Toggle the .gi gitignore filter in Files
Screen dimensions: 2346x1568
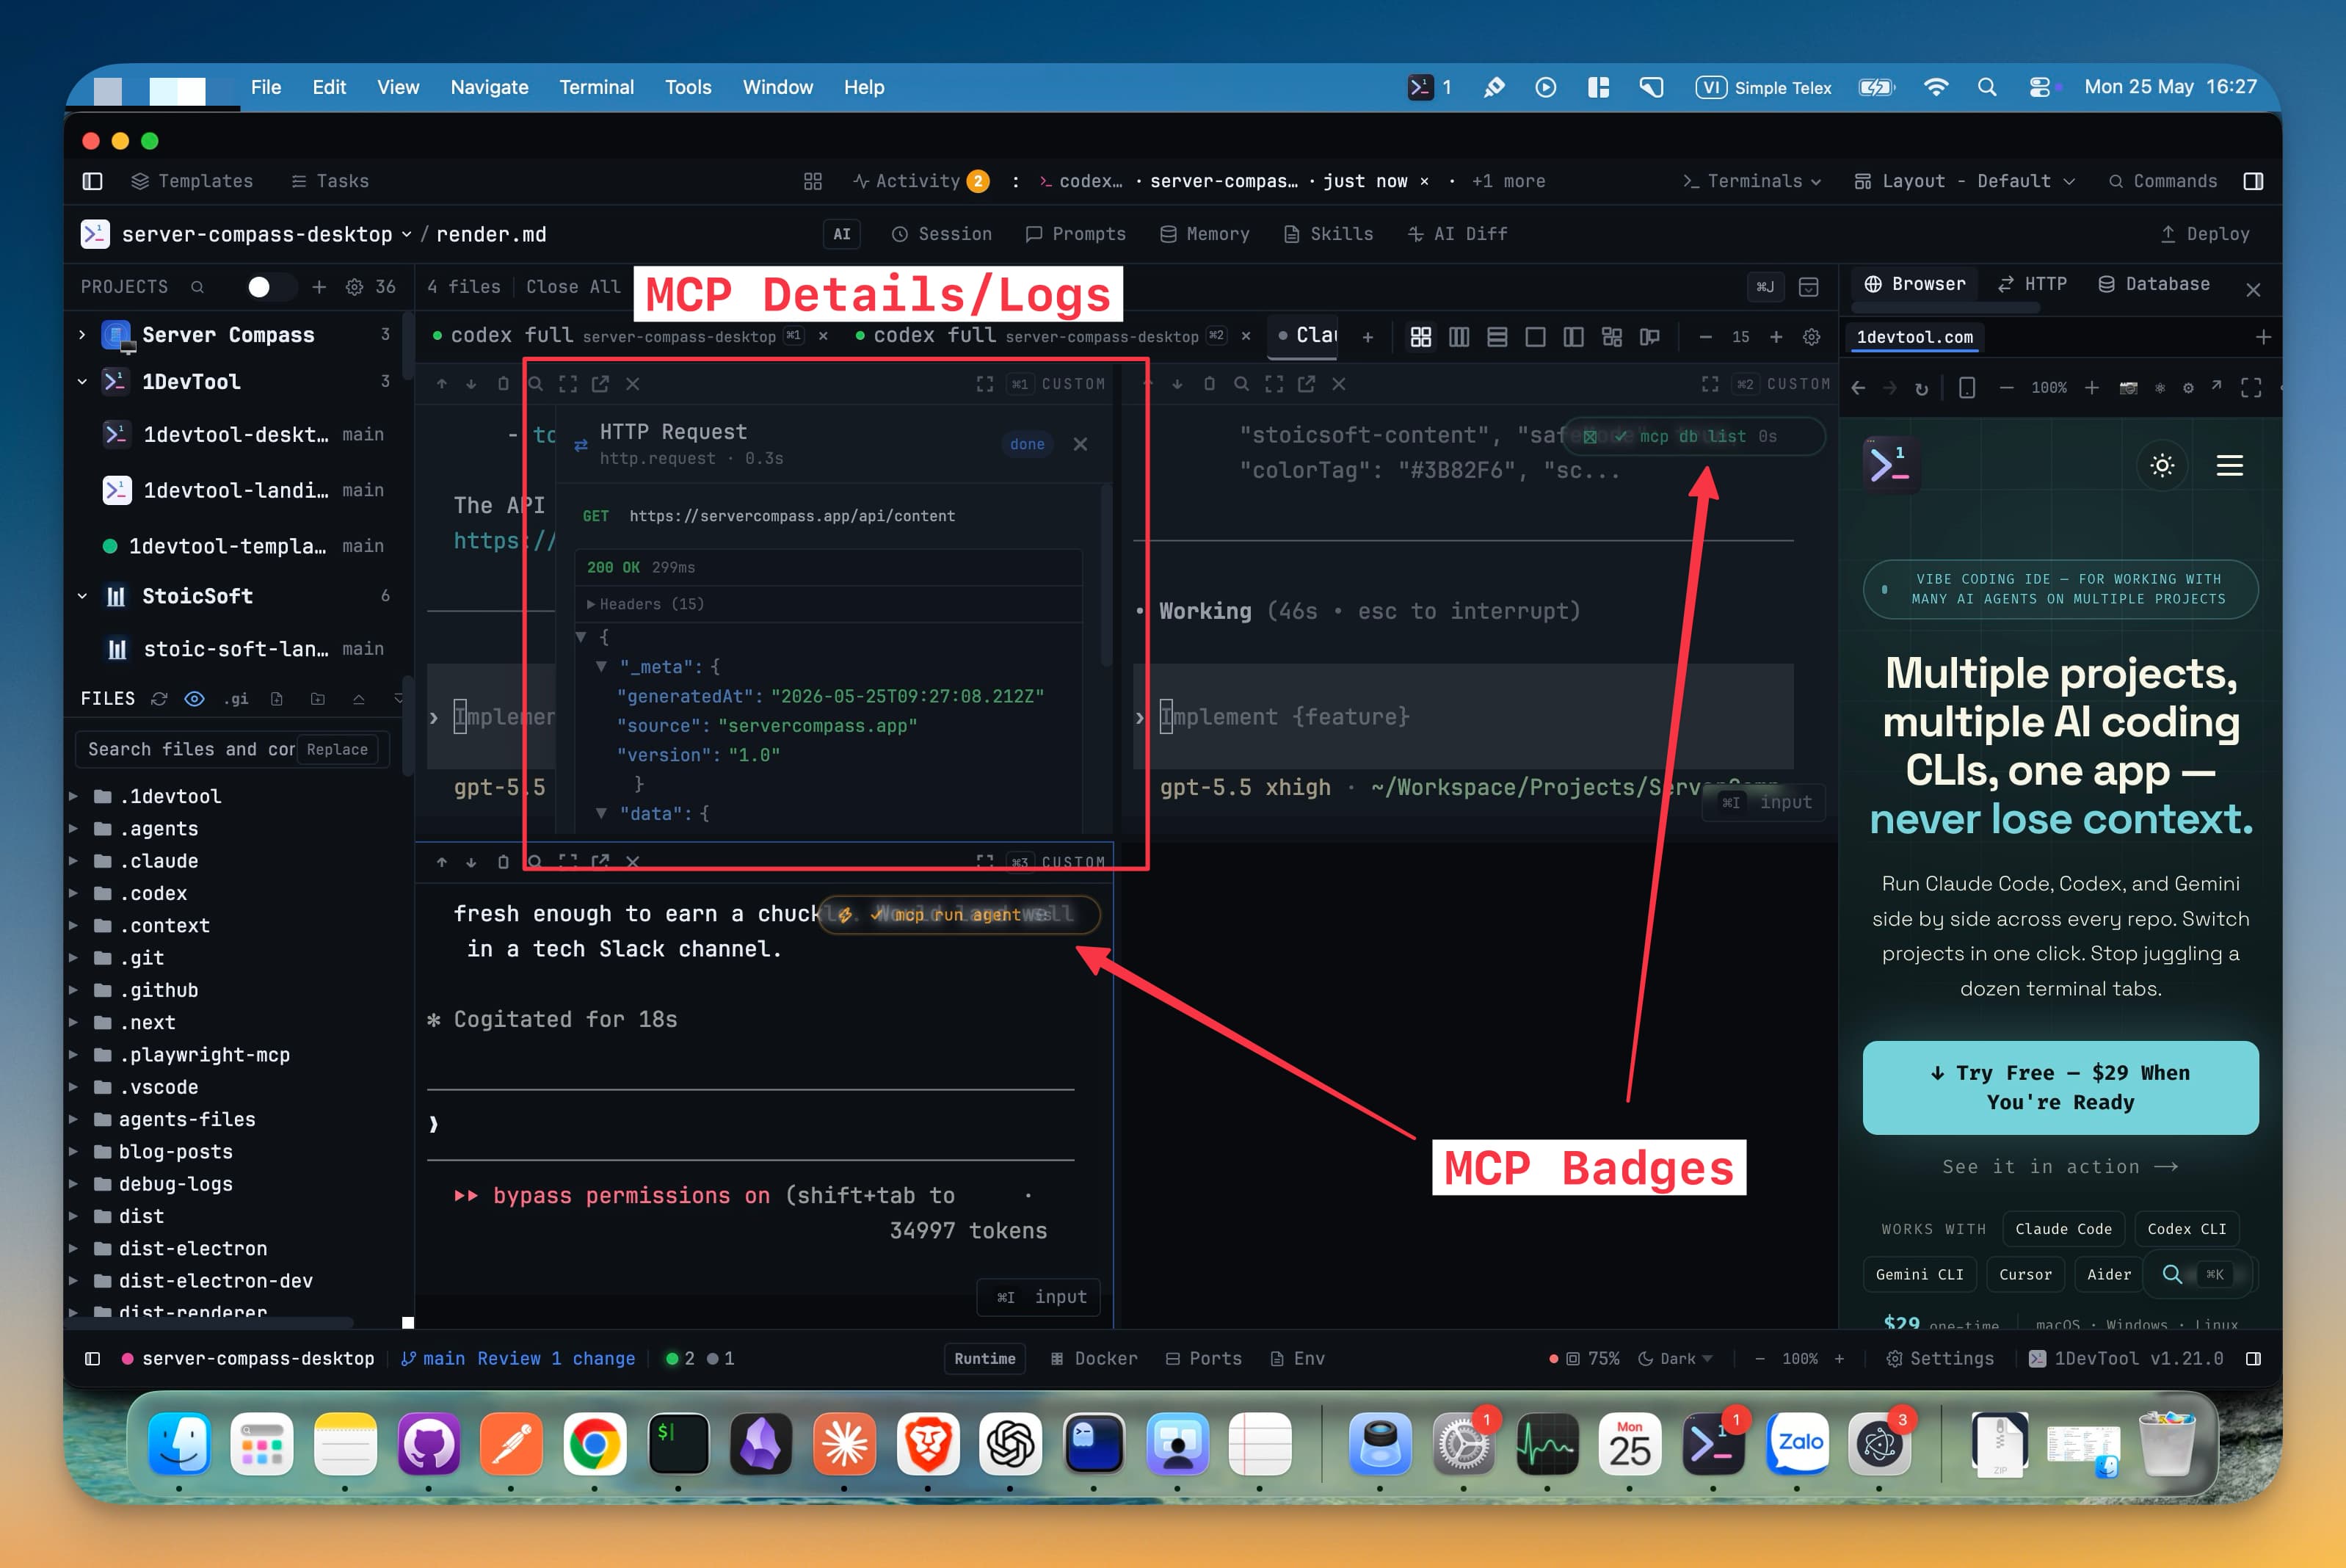236,699
